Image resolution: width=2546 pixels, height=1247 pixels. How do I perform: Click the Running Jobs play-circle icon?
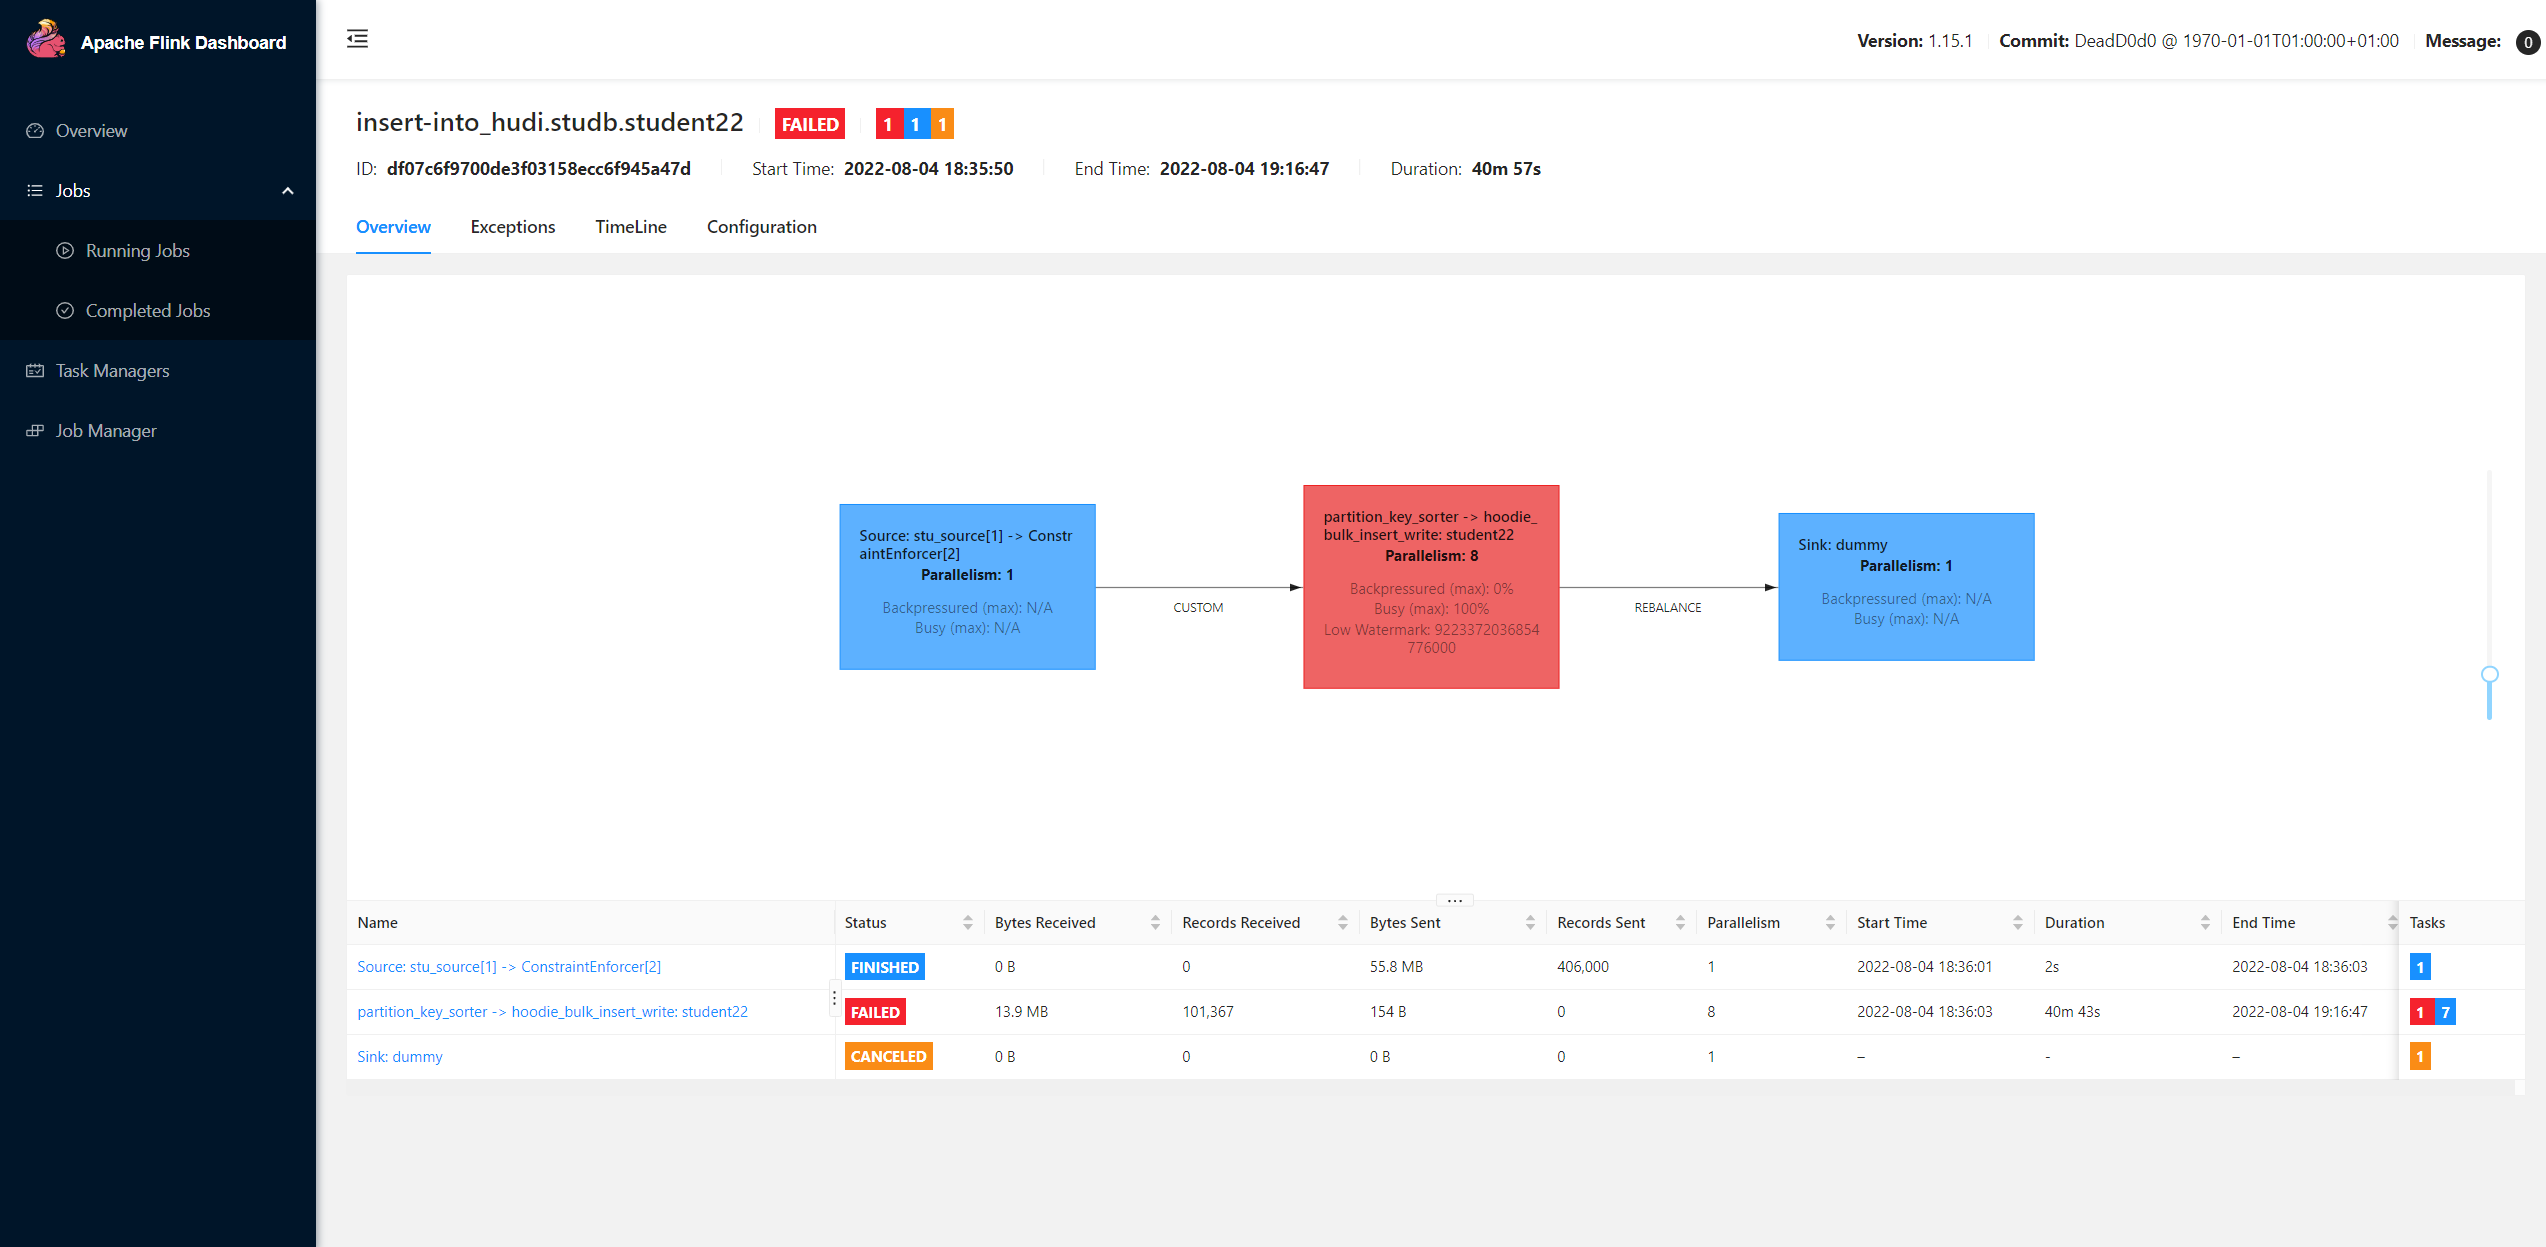65,251
